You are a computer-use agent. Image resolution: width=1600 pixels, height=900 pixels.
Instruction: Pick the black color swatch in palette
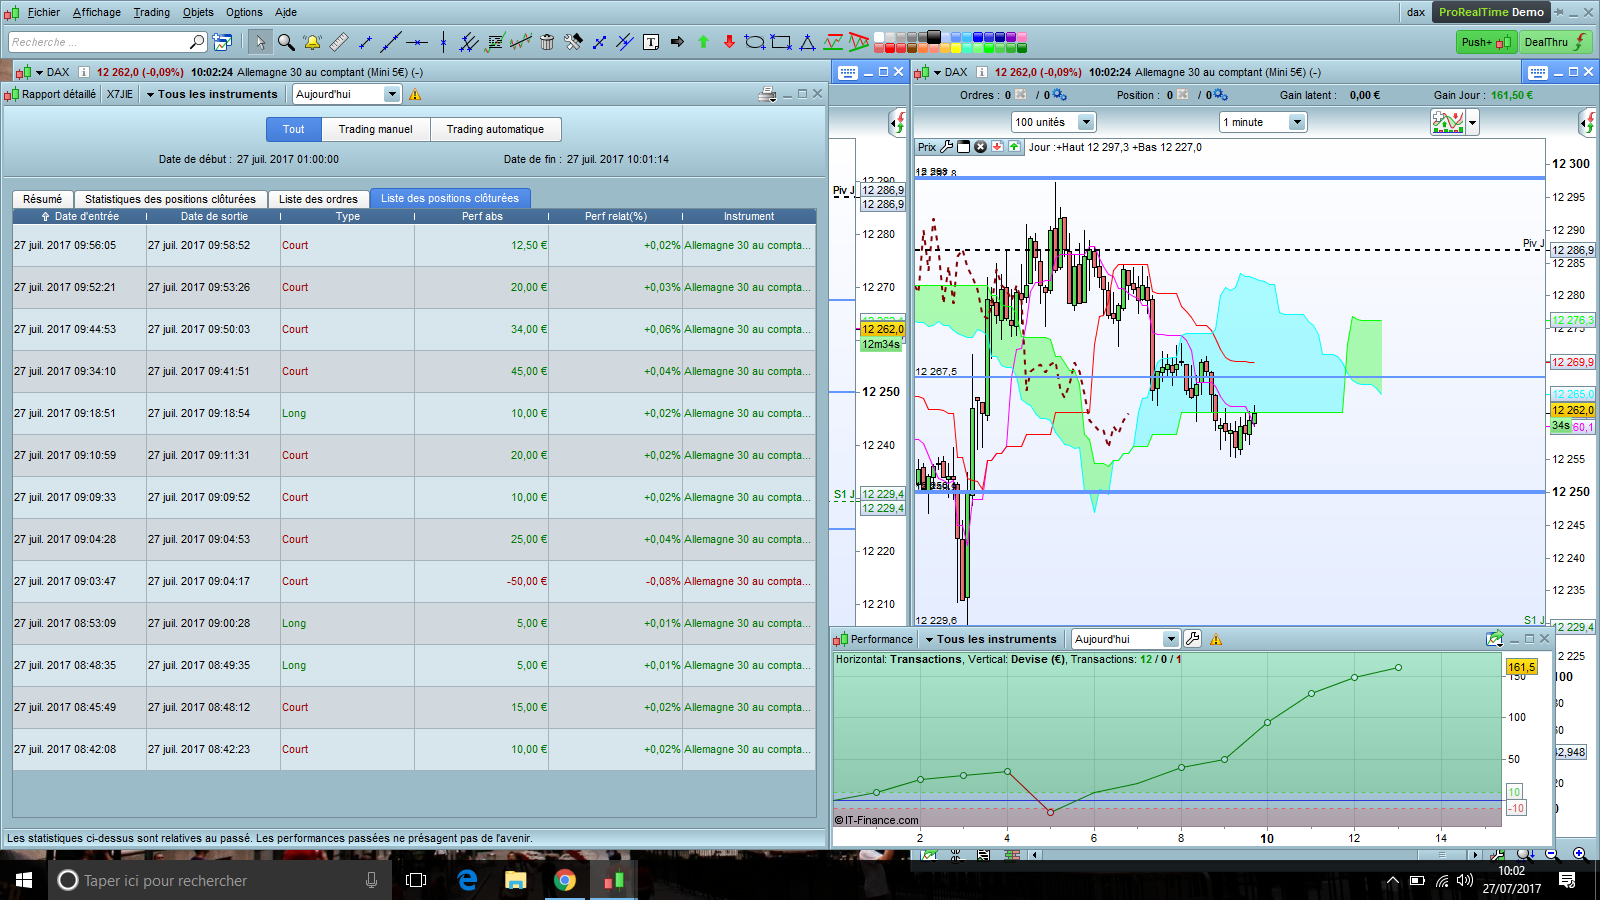[x=934, y=37]
